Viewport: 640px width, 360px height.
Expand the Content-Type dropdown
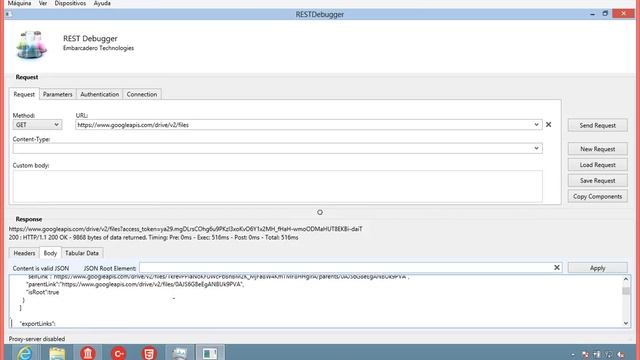point(536,148)
